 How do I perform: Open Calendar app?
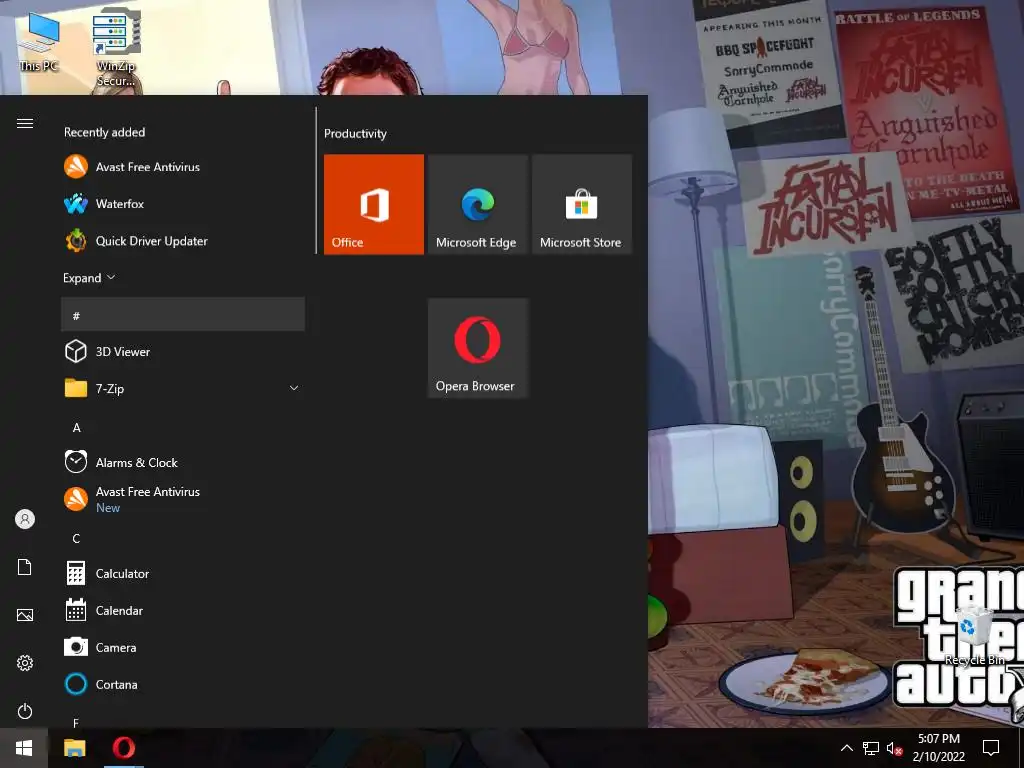183,611
